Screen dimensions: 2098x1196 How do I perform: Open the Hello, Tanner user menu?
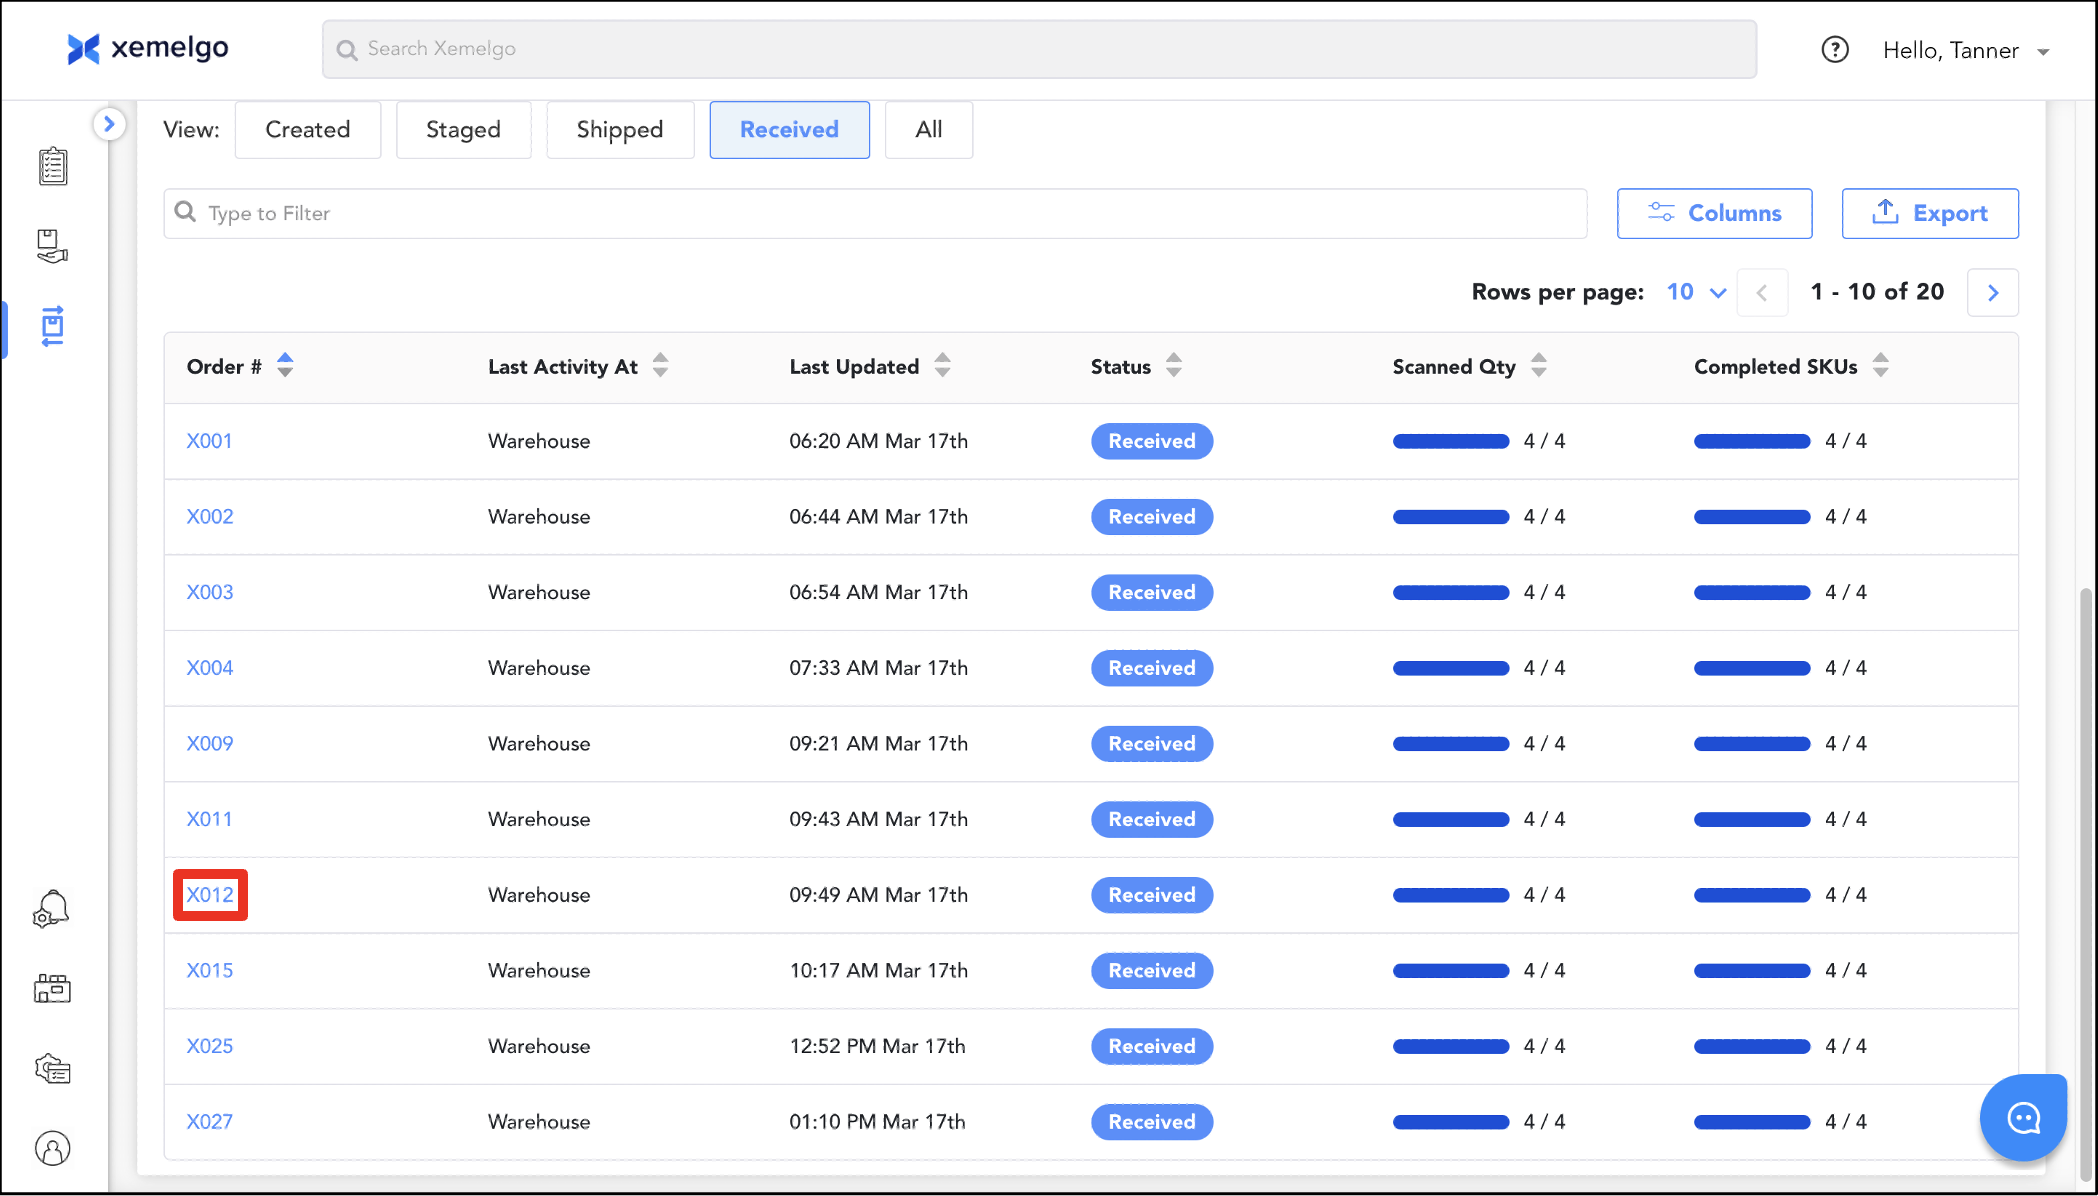click(x=1964, y=50)
